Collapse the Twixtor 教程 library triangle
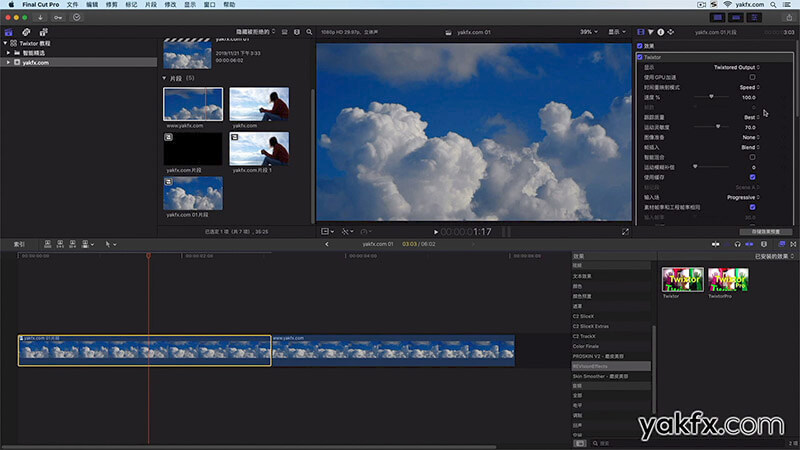The image size is (800, 450). point(5,43)
